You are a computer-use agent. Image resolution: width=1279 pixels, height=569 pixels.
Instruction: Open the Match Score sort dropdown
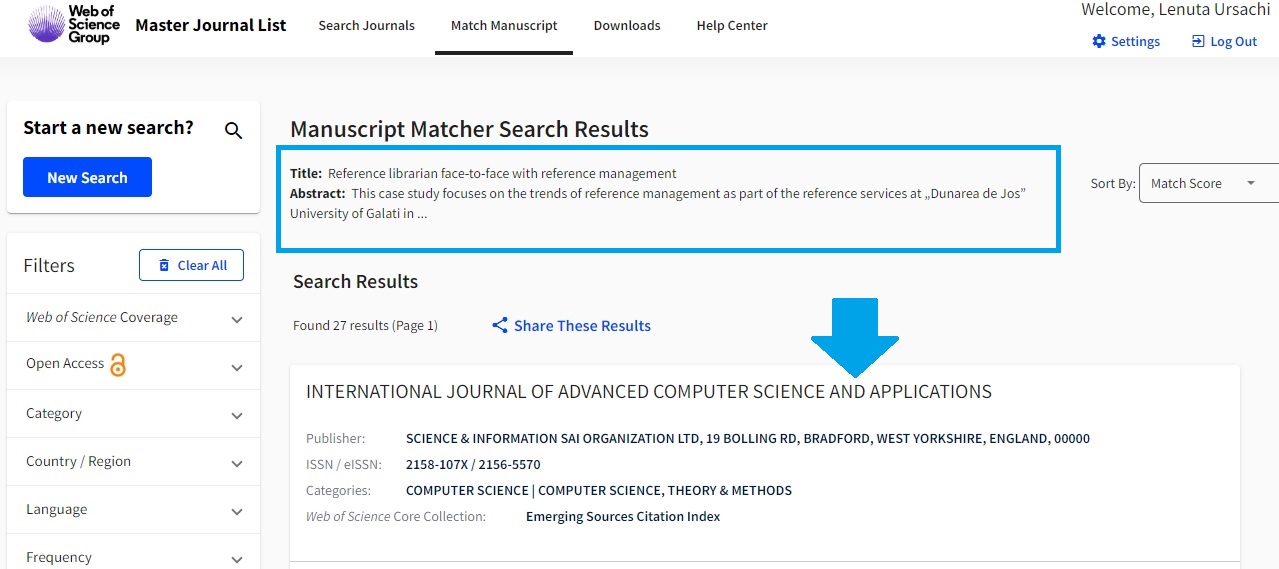click(1208, 183)
